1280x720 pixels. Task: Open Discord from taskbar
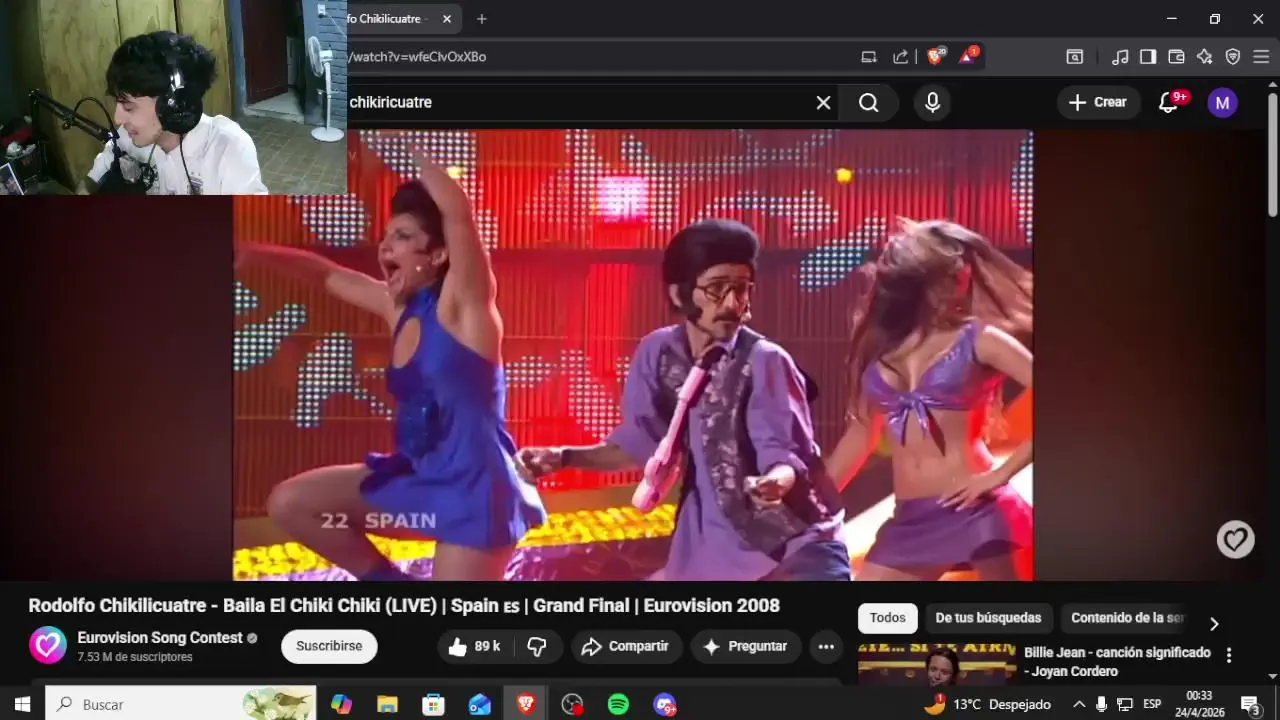tap(665, 704)
